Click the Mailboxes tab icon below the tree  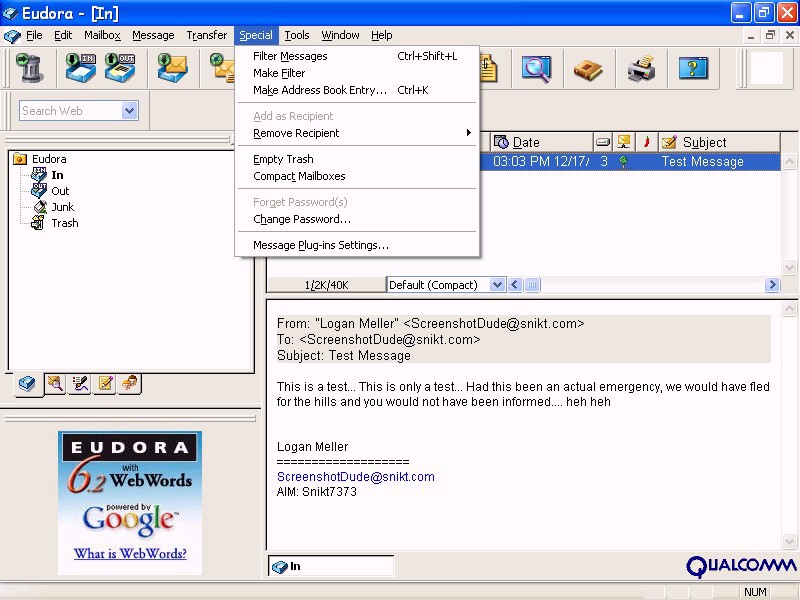(27, 384)
